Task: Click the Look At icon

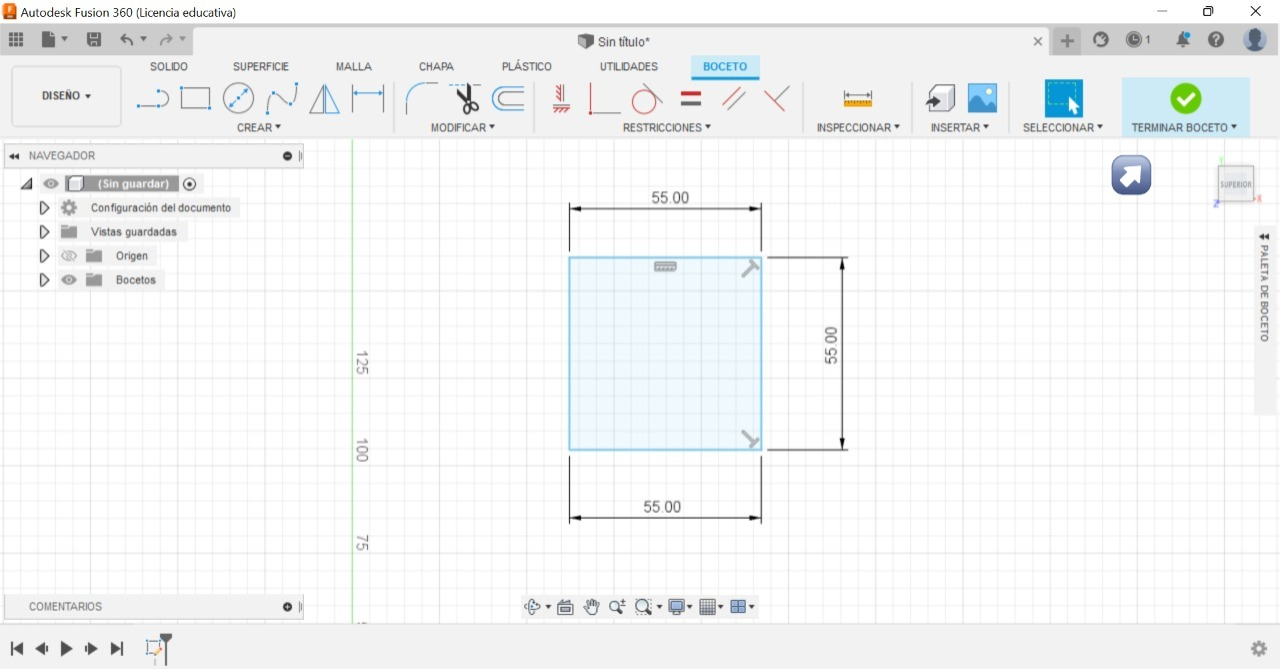Action: (565, 607)
